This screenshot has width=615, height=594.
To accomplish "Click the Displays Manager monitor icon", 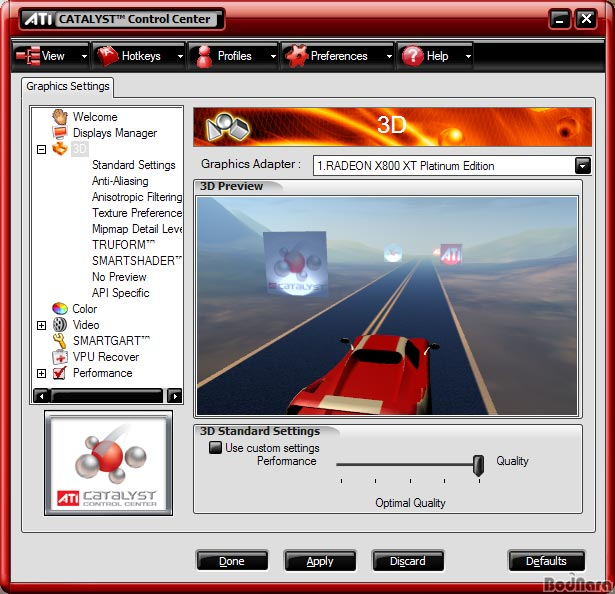I will click(60, 133).
